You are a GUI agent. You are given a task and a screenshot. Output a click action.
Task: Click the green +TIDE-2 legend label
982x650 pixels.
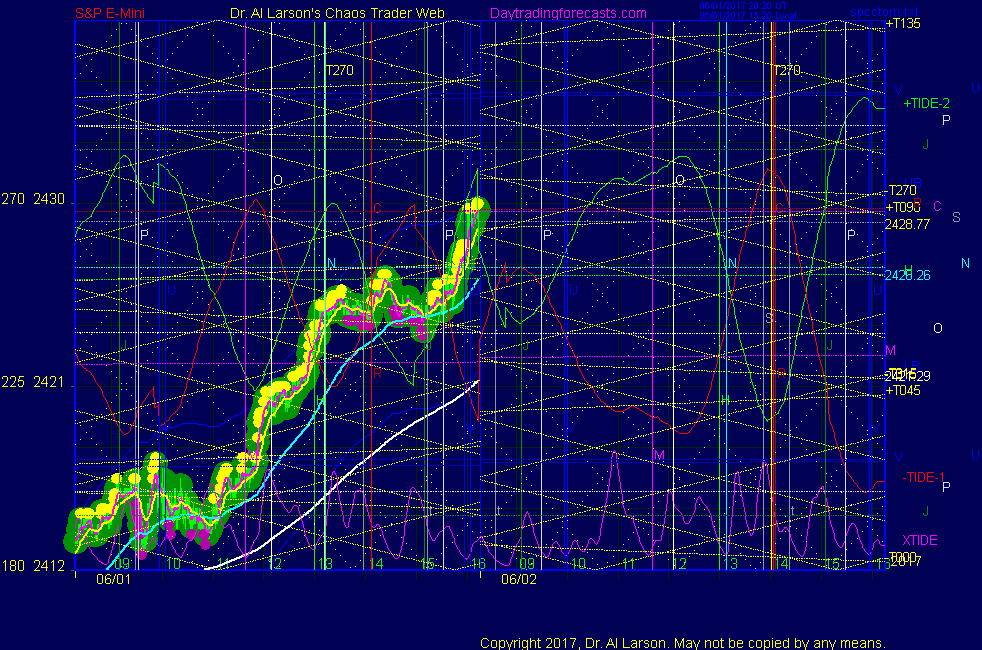point(926,103)
